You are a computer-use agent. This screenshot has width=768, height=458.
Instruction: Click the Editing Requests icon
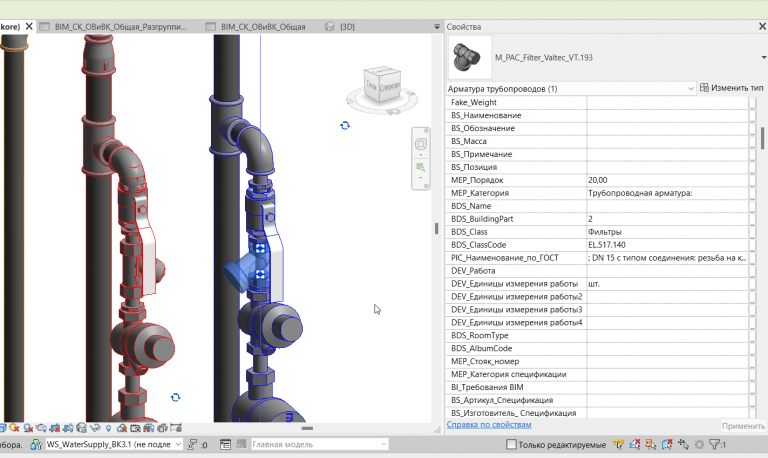click(x=192, y=444)
